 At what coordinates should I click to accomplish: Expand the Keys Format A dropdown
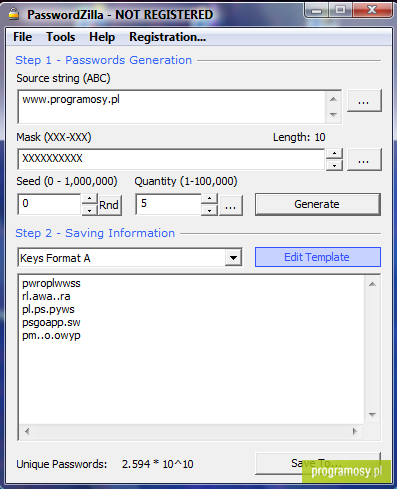233,258
